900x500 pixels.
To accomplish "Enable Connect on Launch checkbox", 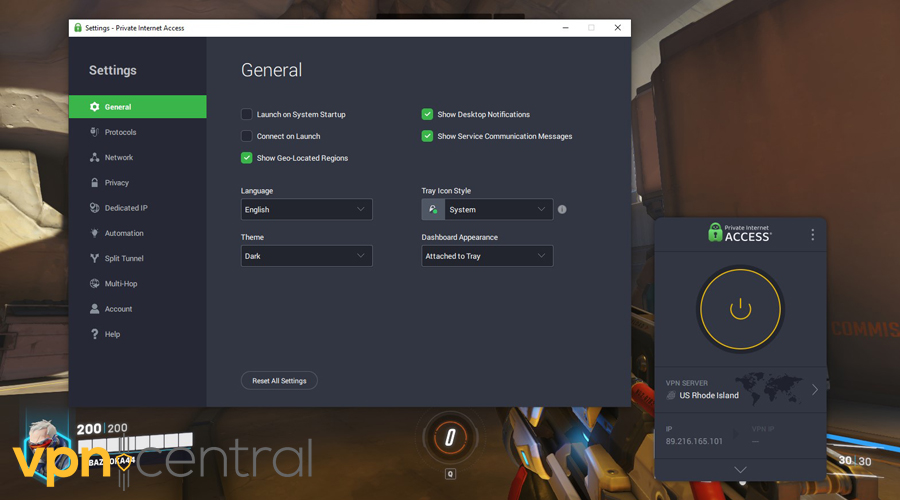I will (x=246, y=136).
